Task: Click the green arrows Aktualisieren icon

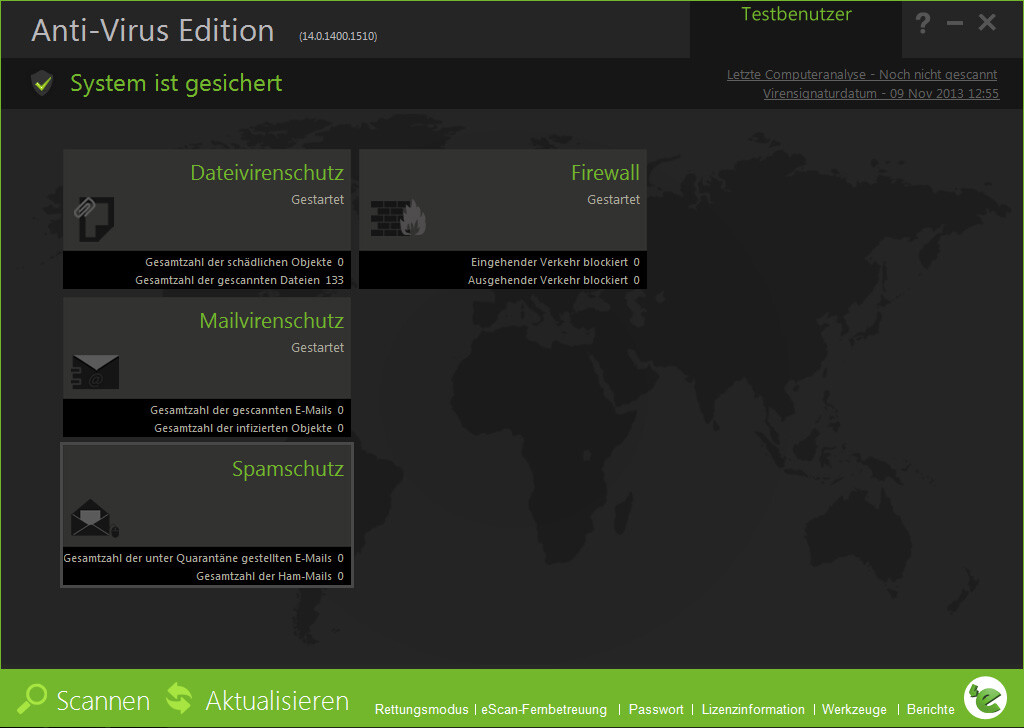Action: (179, 699)
